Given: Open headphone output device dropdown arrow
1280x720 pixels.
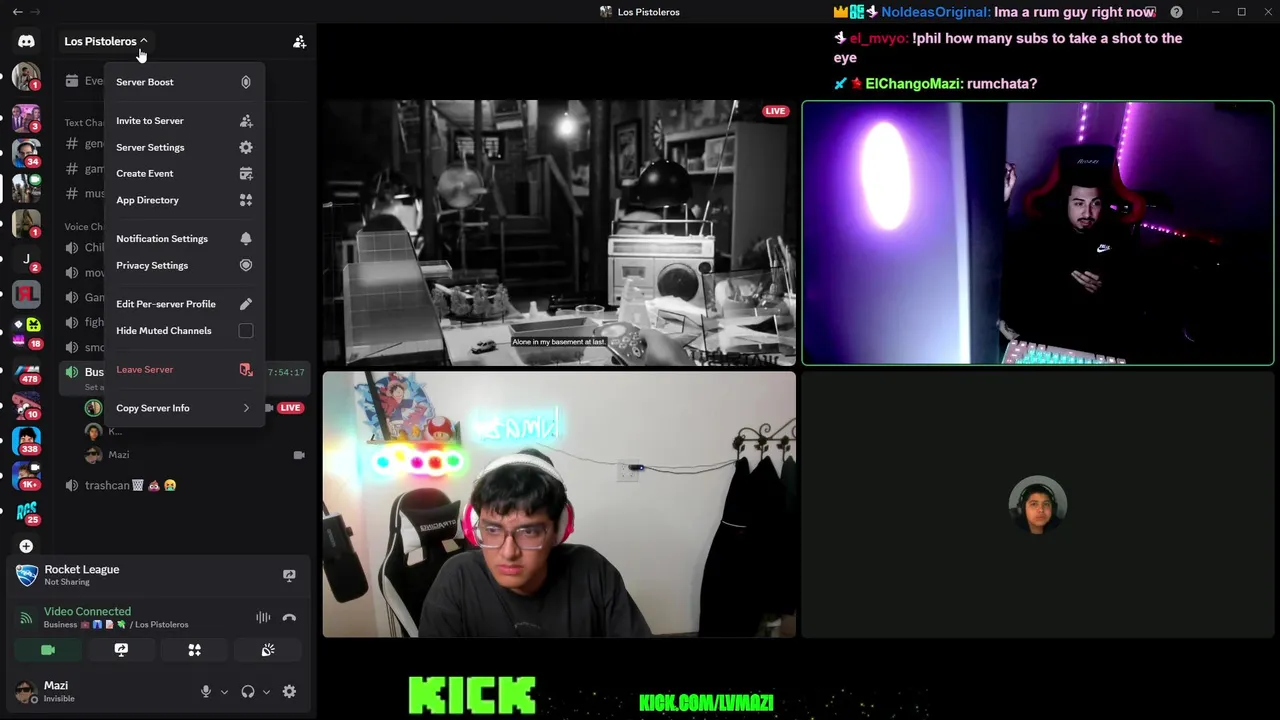Looking at the screenshot, I should tap(266, 692).
